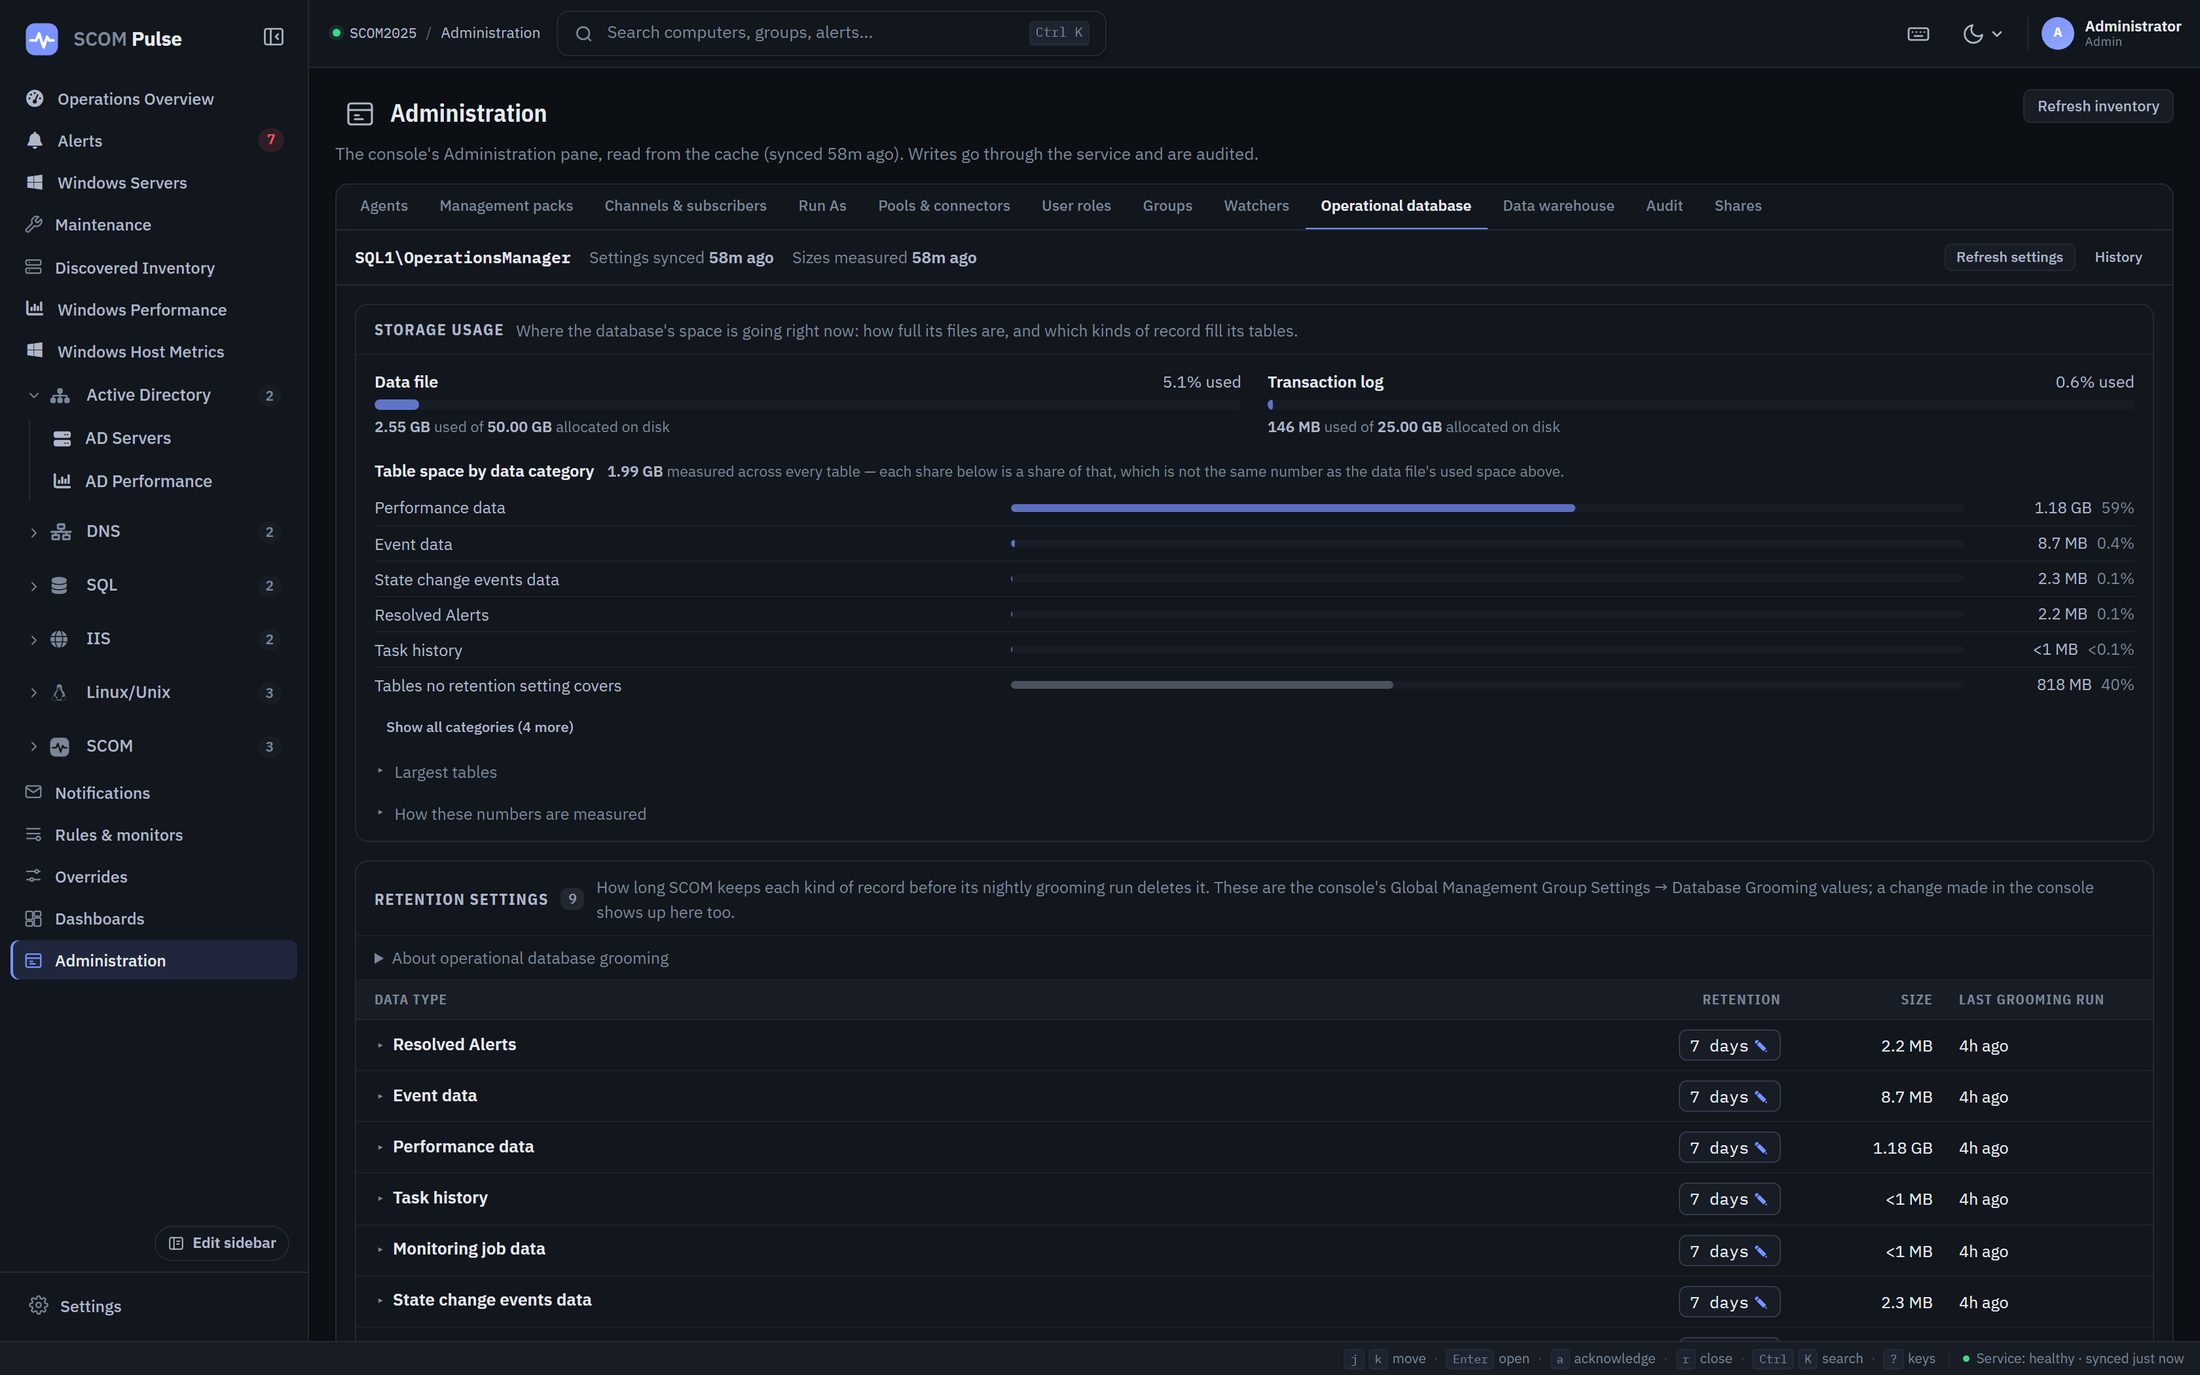Open keyboard shortcuts icon in top bar
The width and height of the screenshot is (2200, 1375).
1917,33
